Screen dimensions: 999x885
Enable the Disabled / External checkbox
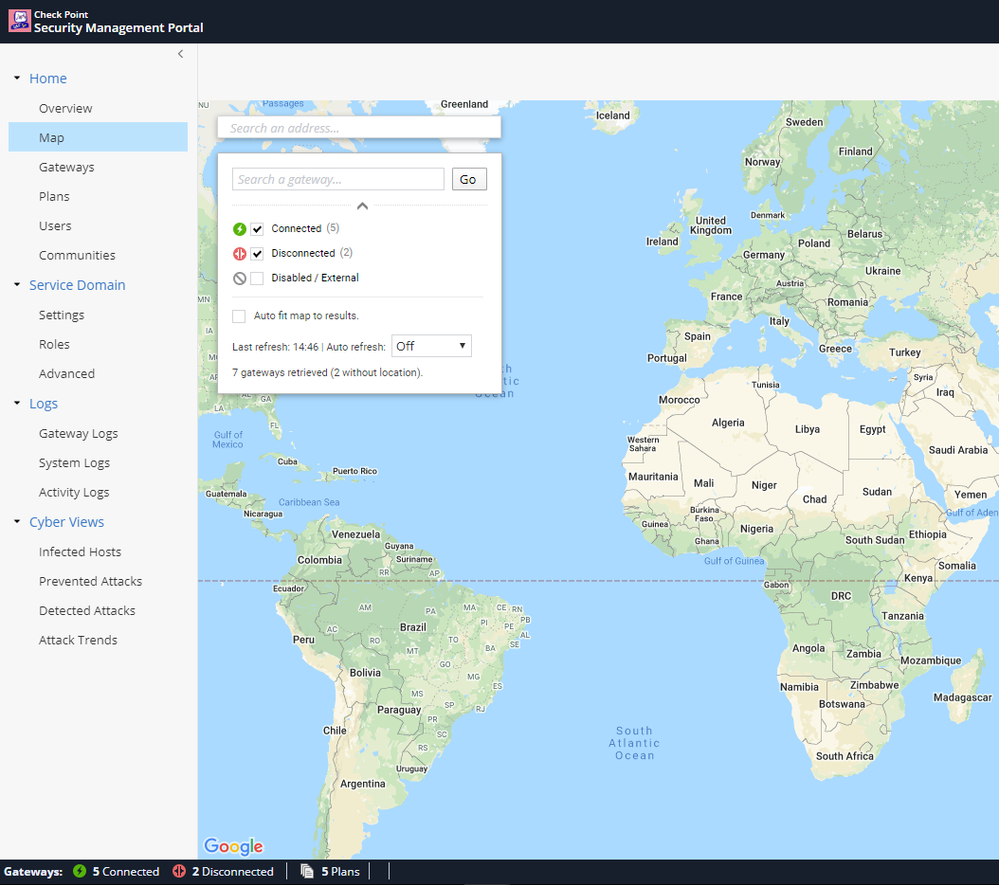point(257,278)
